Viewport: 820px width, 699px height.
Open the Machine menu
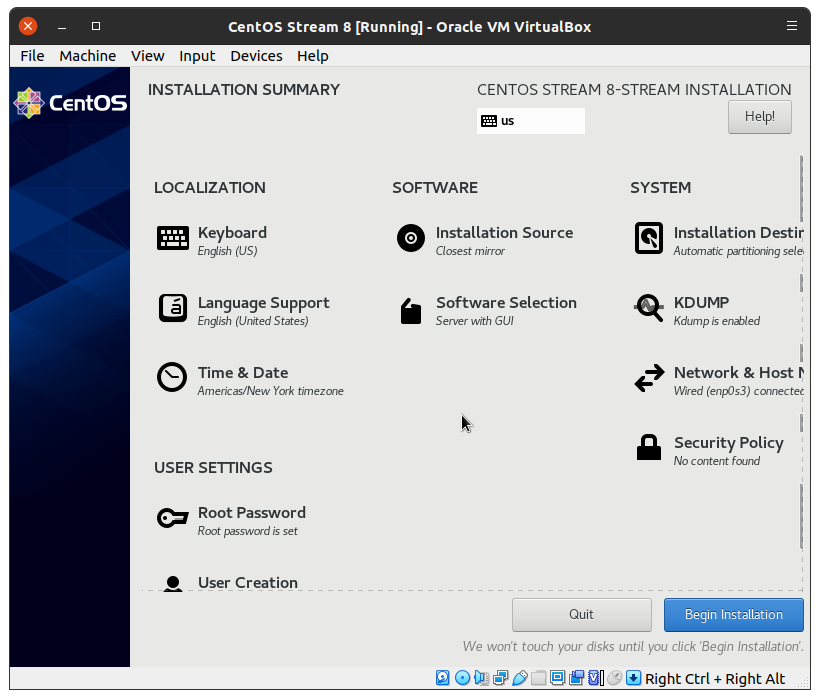(x=87, y=56)
